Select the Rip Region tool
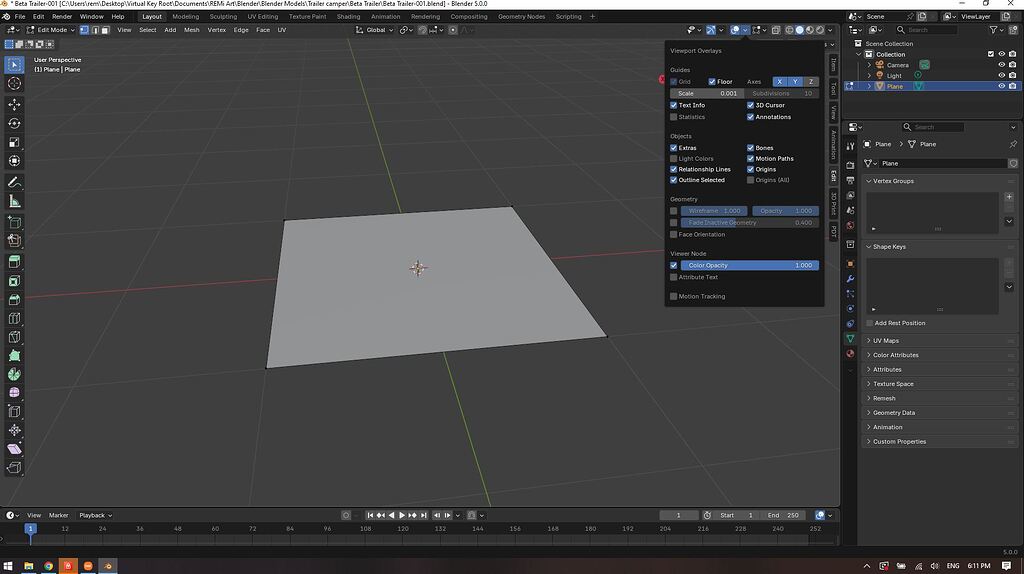The image size is (1024, 574). click(x=14, y=468)
